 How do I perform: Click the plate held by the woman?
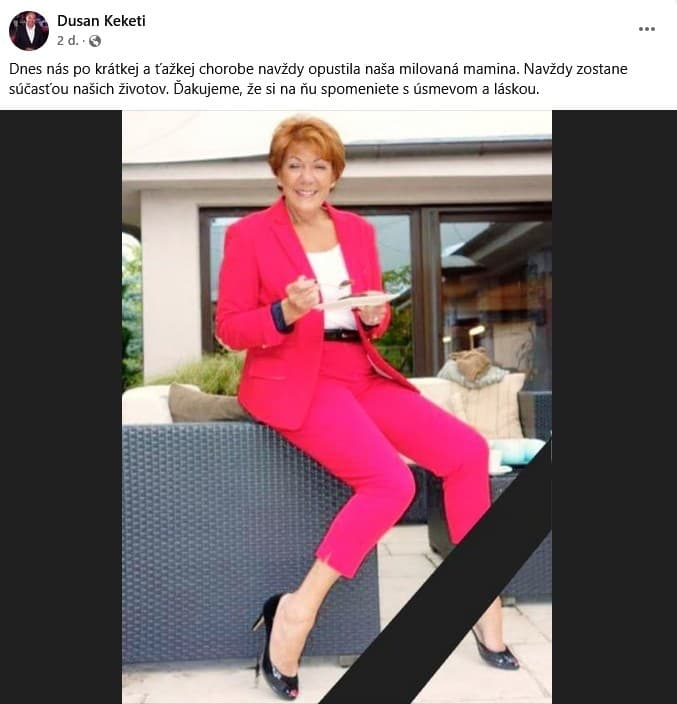pos(355,299)
